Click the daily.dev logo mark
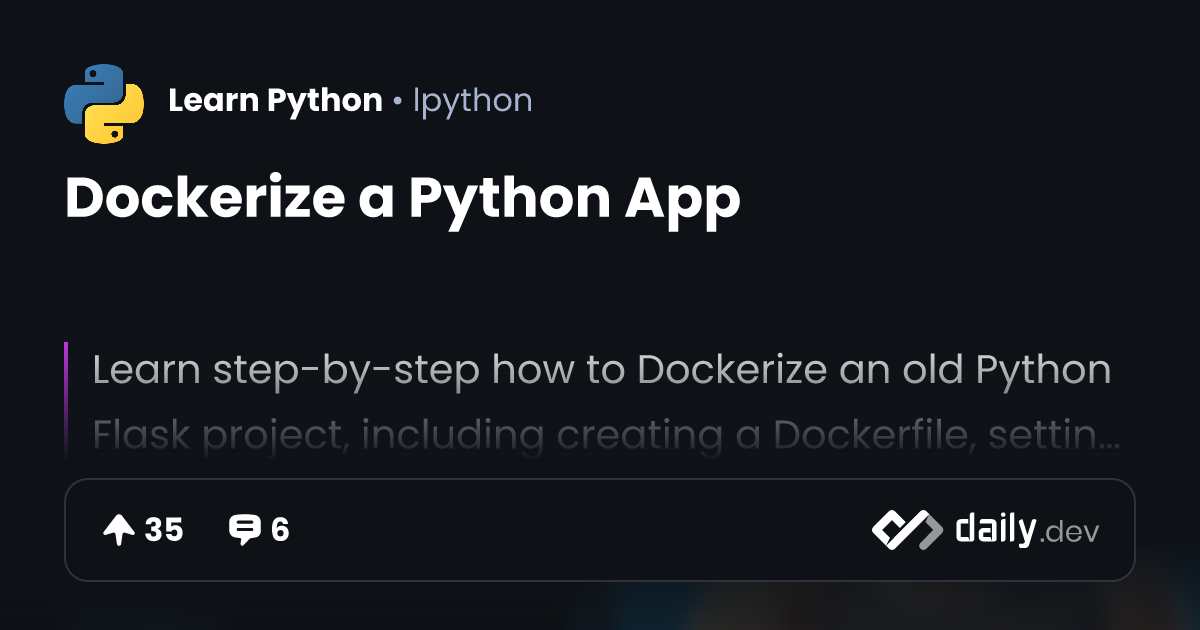 click(906, 530)
